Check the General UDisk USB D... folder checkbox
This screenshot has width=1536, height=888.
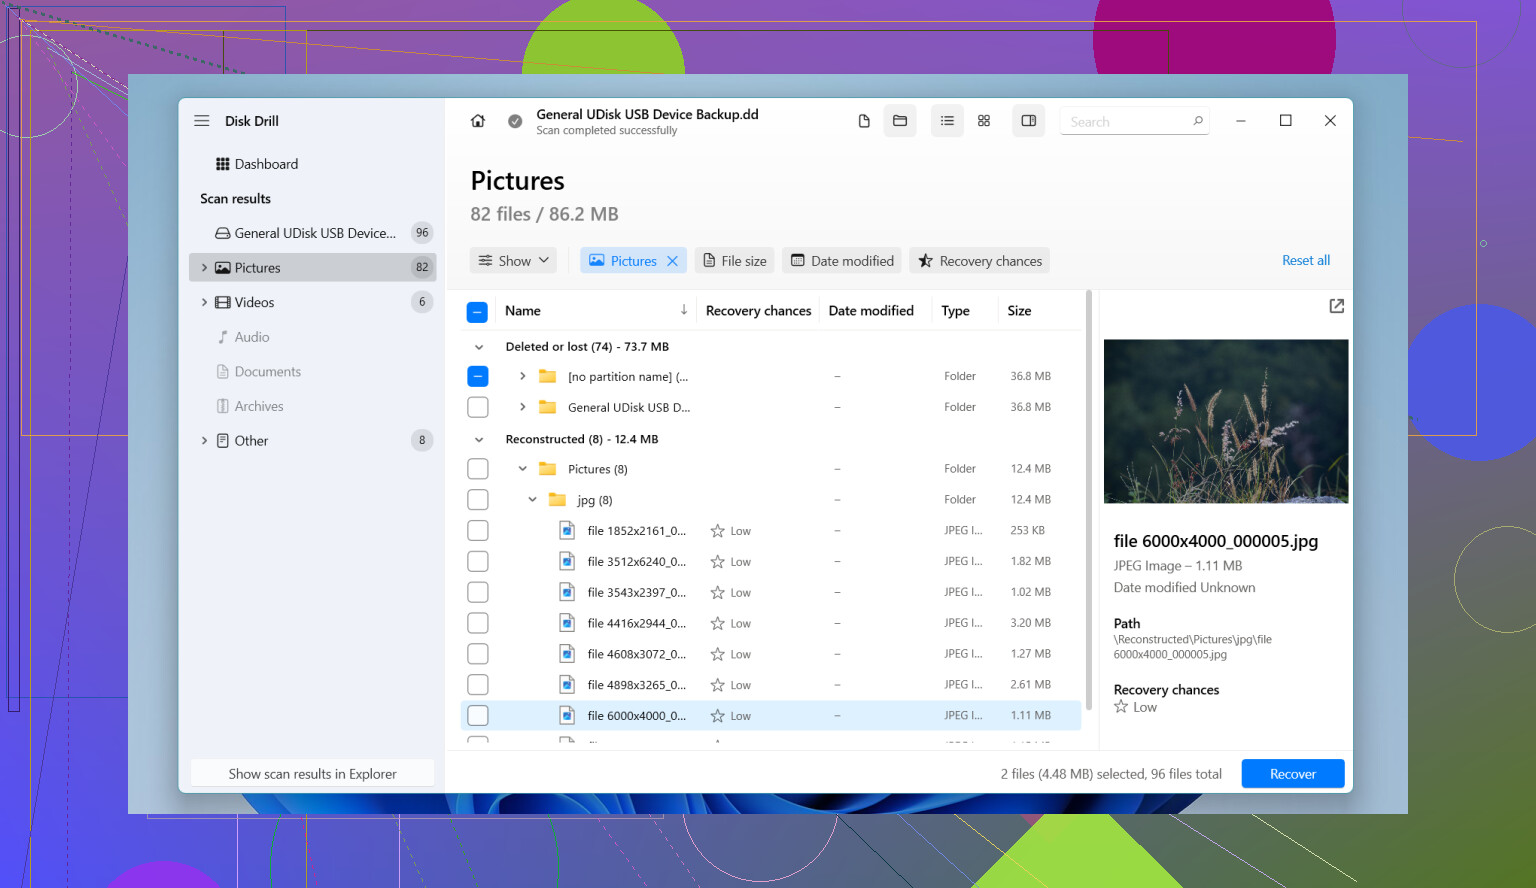pyautogui.click(x=478, y=407)
